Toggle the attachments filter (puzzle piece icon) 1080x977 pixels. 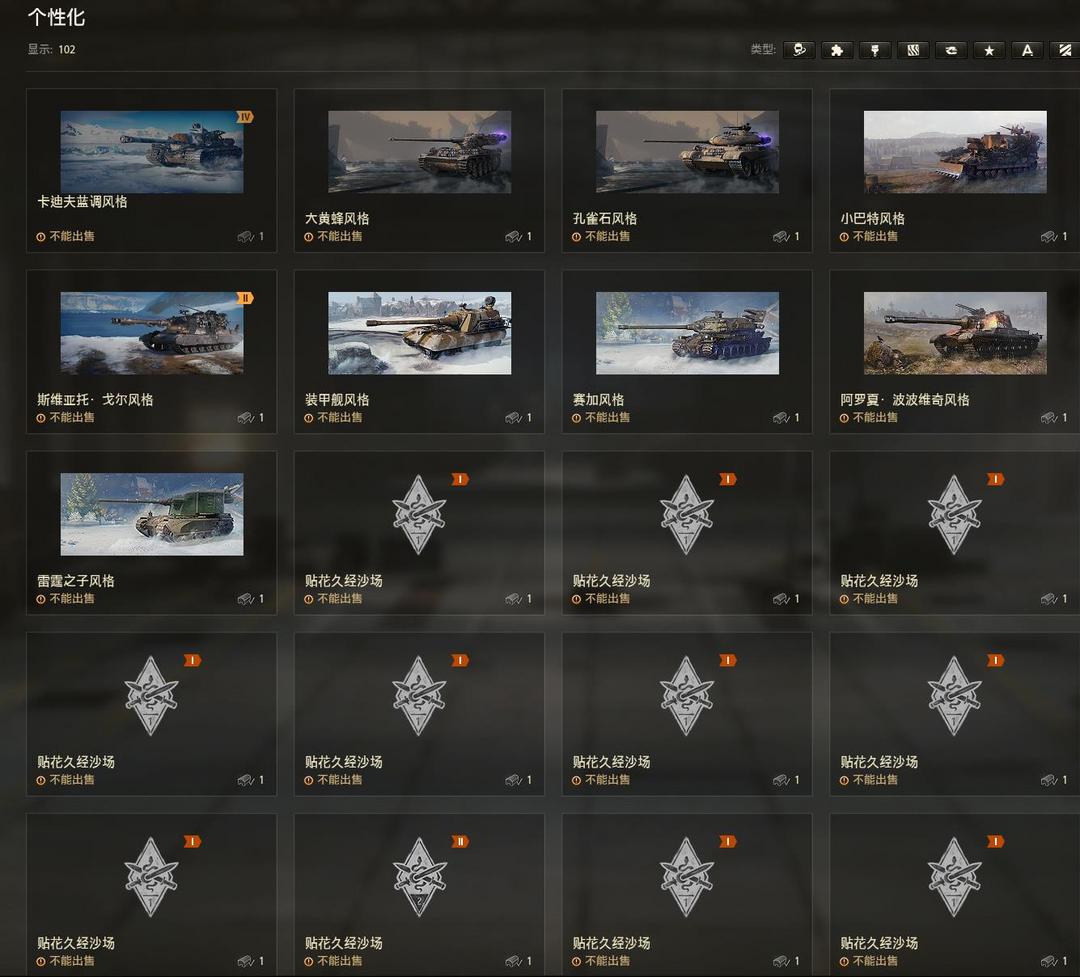pos(837,50)
